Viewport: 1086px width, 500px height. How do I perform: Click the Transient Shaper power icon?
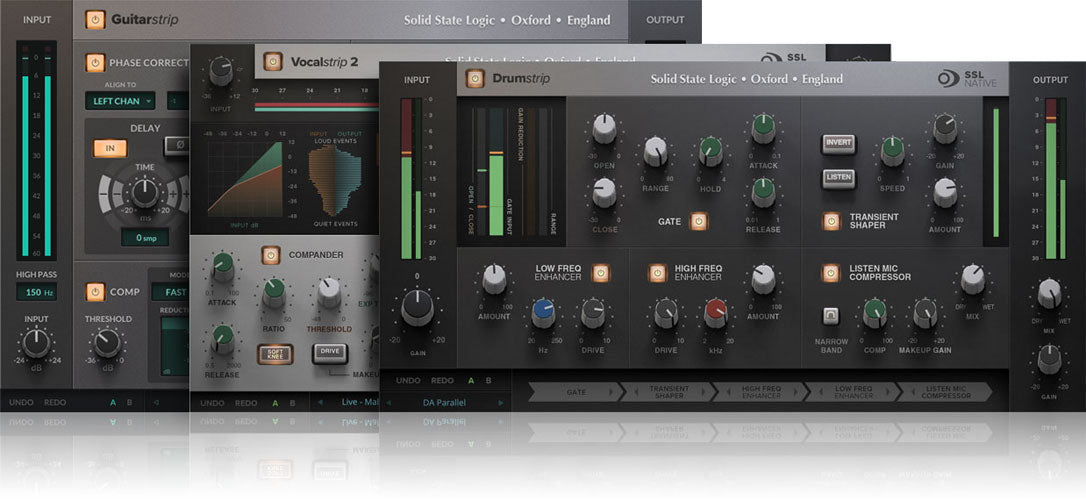coord(830,221)
